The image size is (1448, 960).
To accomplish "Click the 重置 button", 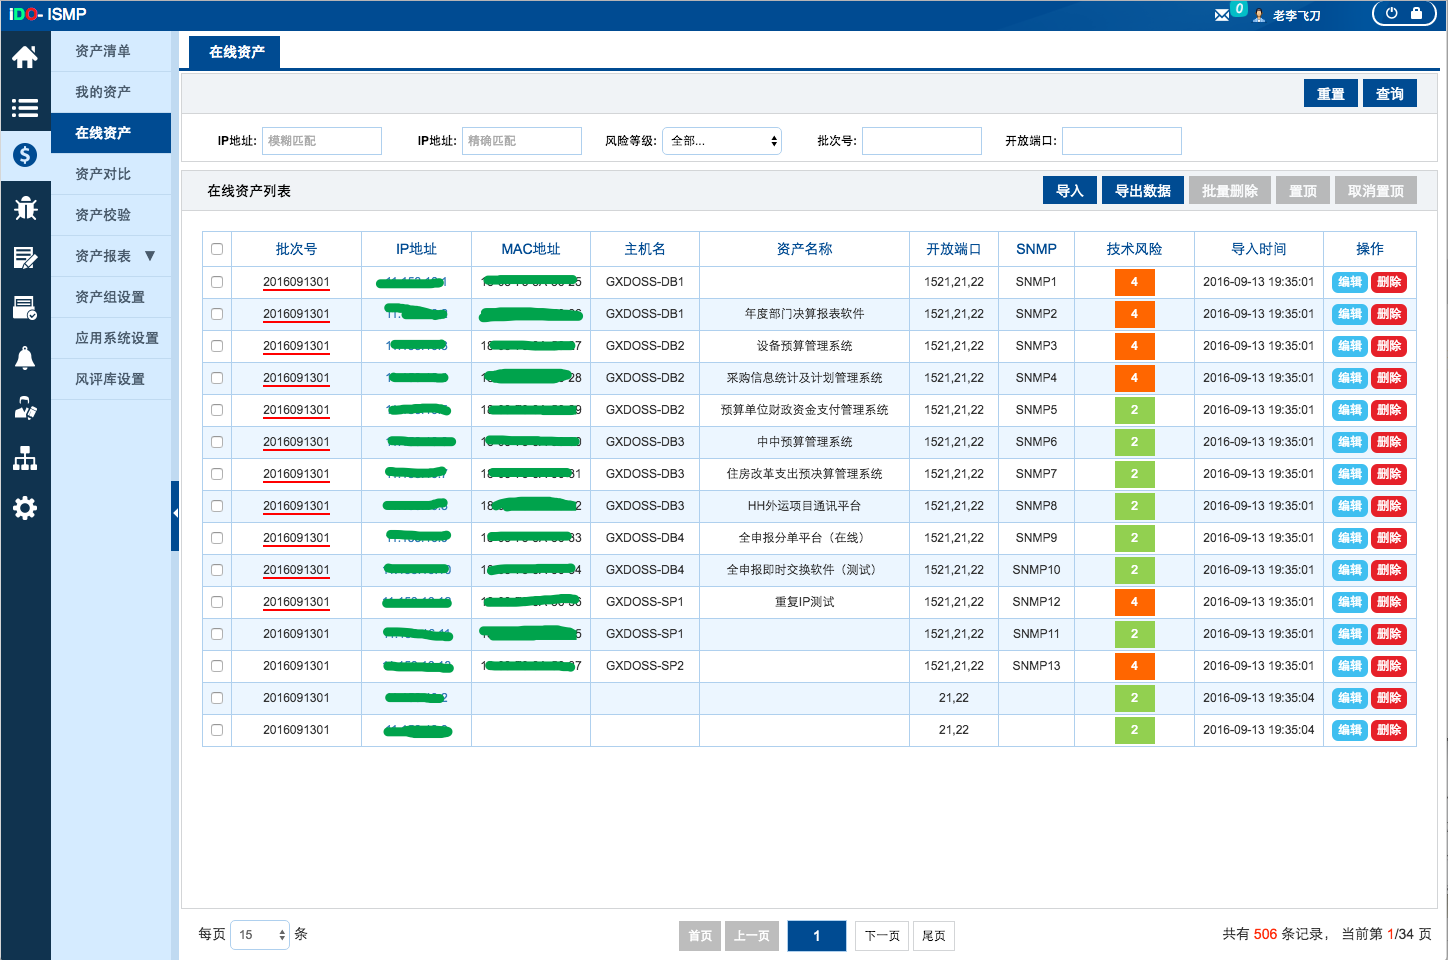I will (1331, 93).
